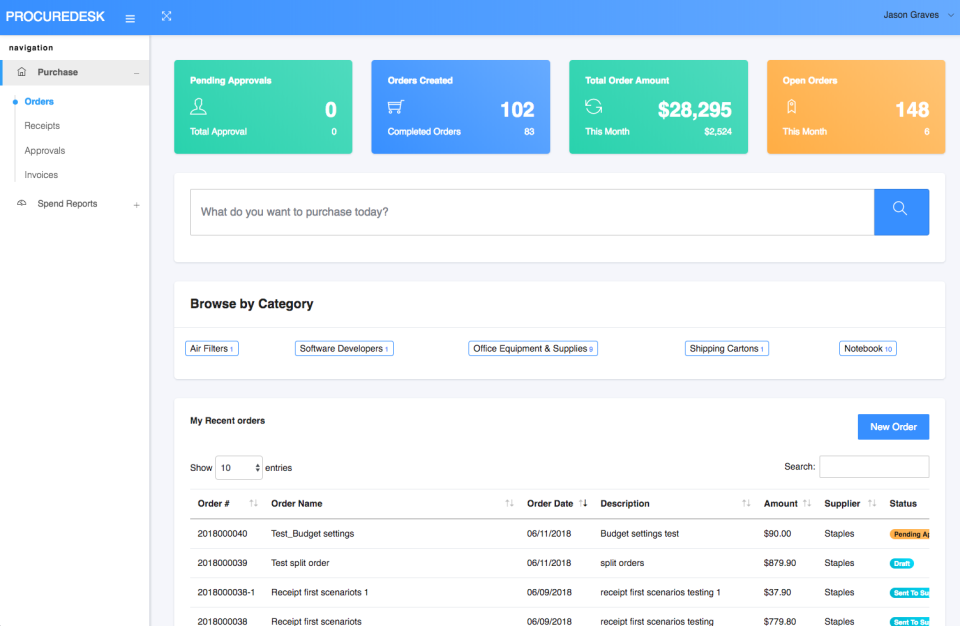Image resolution: width=960 pixels, height=626 pixels.
Task: Toggle sorting on the Supplier column
Action: (871, 503)
